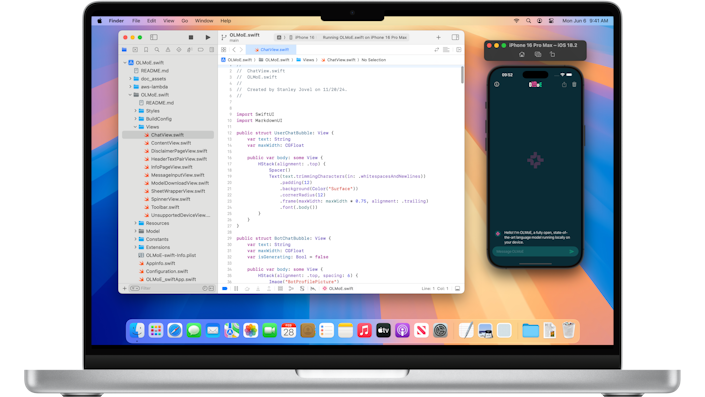
Task: Expand the aws-lambda folder
Action: [x=130, y=87]
